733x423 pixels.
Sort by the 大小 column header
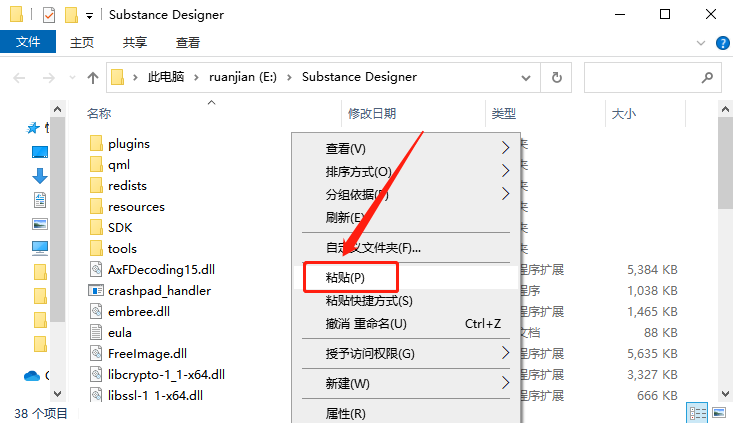624,114
